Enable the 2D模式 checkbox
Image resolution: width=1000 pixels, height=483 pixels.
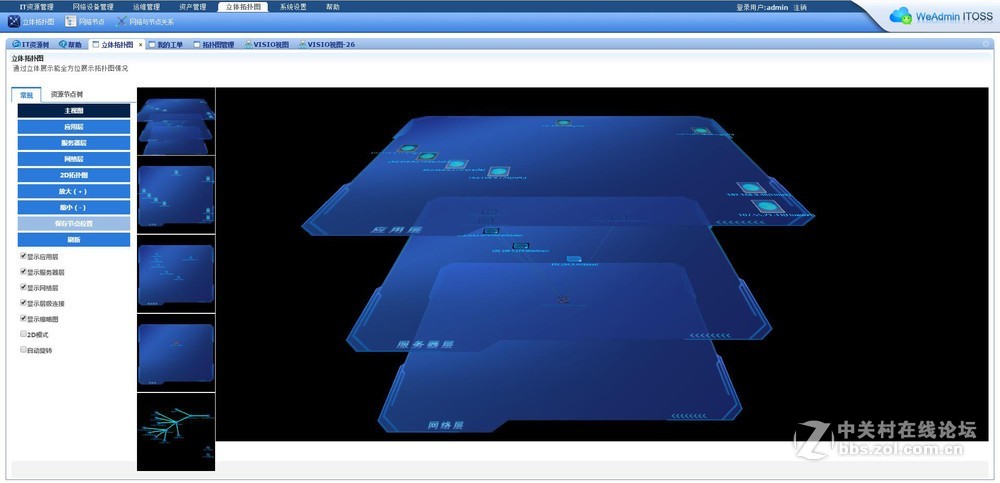pyautogui.click(x=24, y=334)
